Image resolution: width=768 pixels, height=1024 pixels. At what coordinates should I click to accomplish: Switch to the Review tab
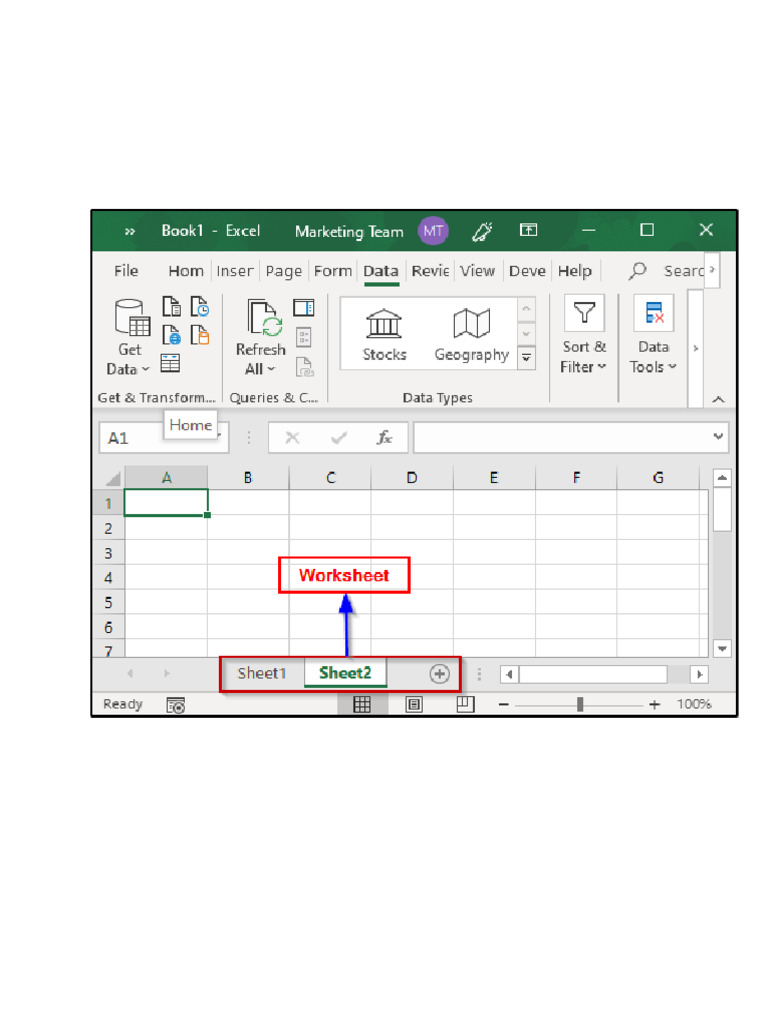tap(430, 270)
